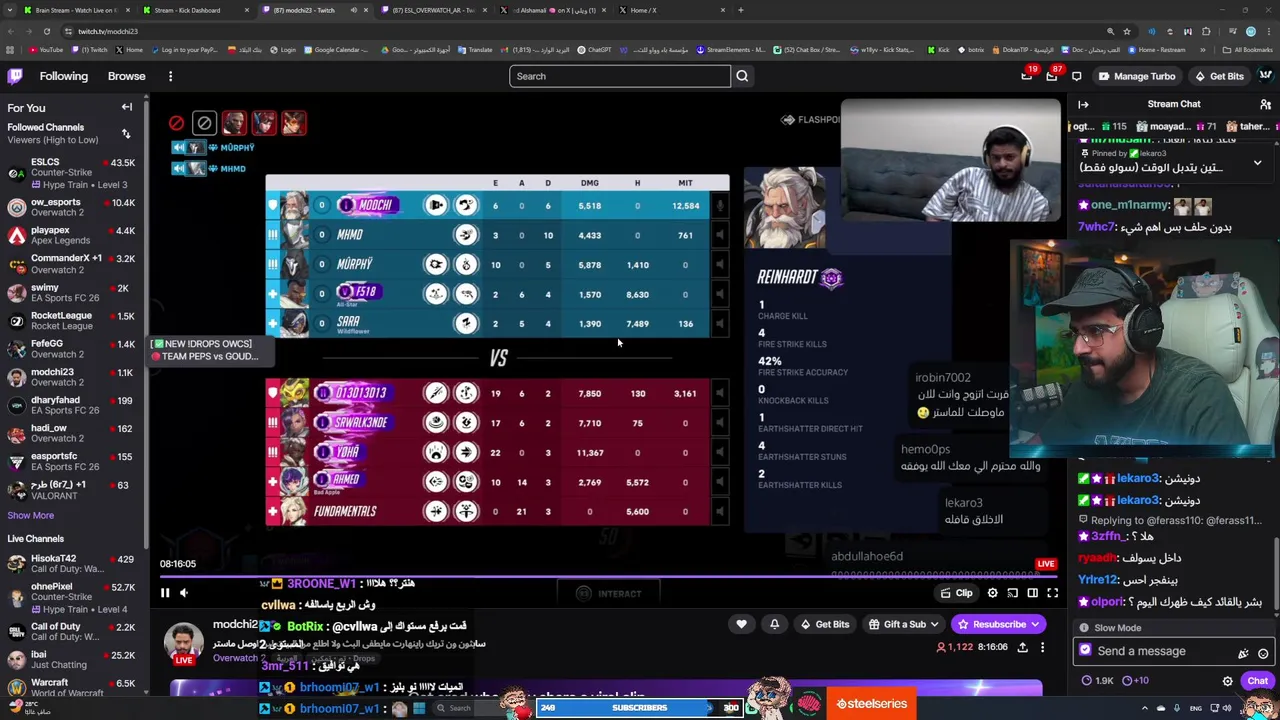The width and height of the screenshot is (1280, 720).
Task: Click the purple Chat send button
Action: [x=1257, y=681]
